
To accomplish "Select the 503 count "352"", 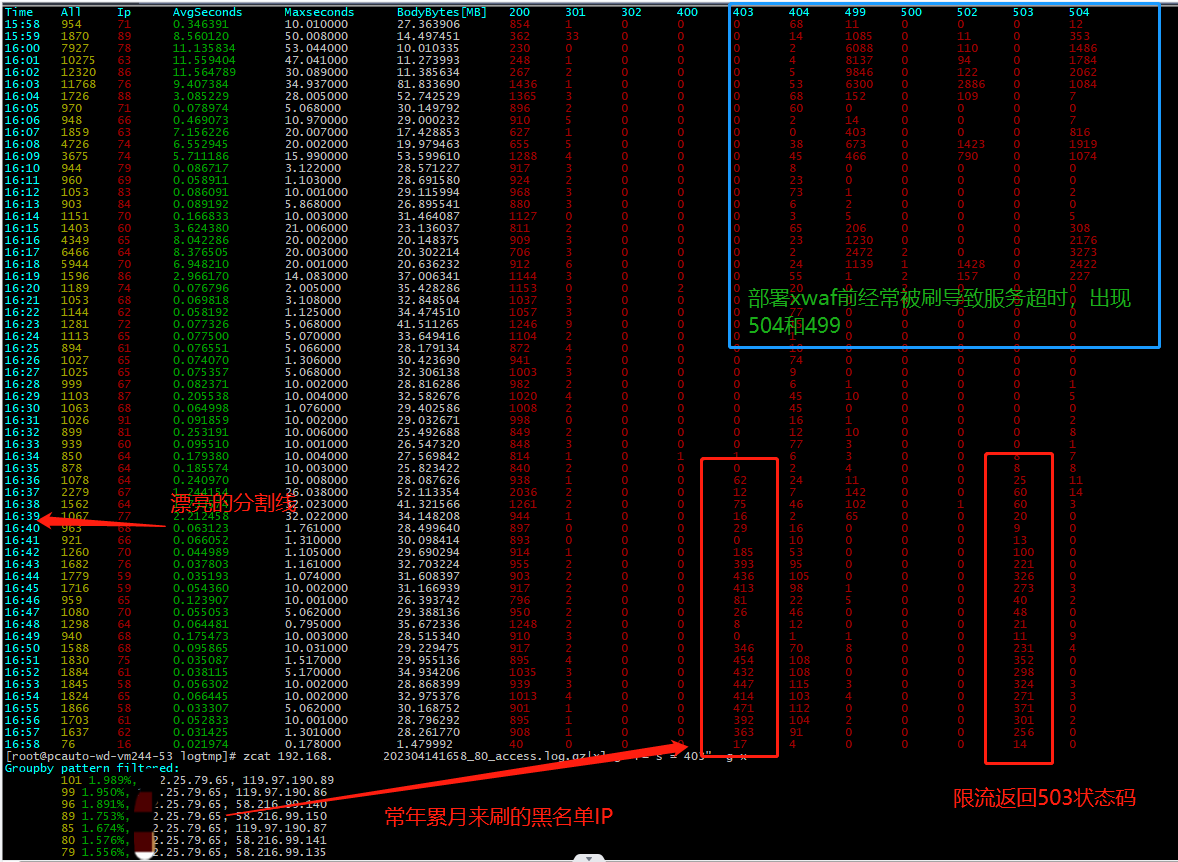I will coord(1023,660).
